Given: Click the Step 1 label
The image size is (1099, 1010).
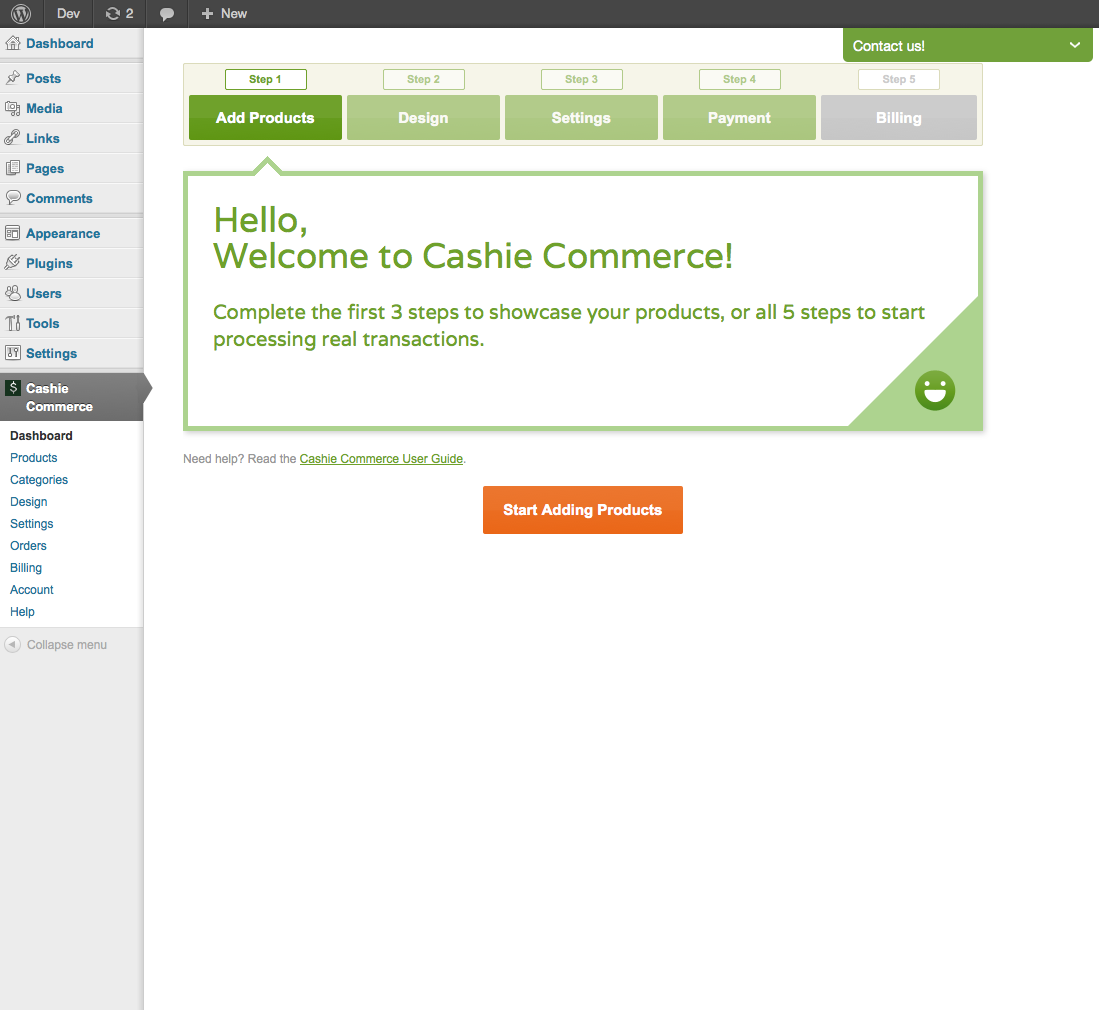Looking at the screenshot, I should pyautogui.click(x=266, y=79).
